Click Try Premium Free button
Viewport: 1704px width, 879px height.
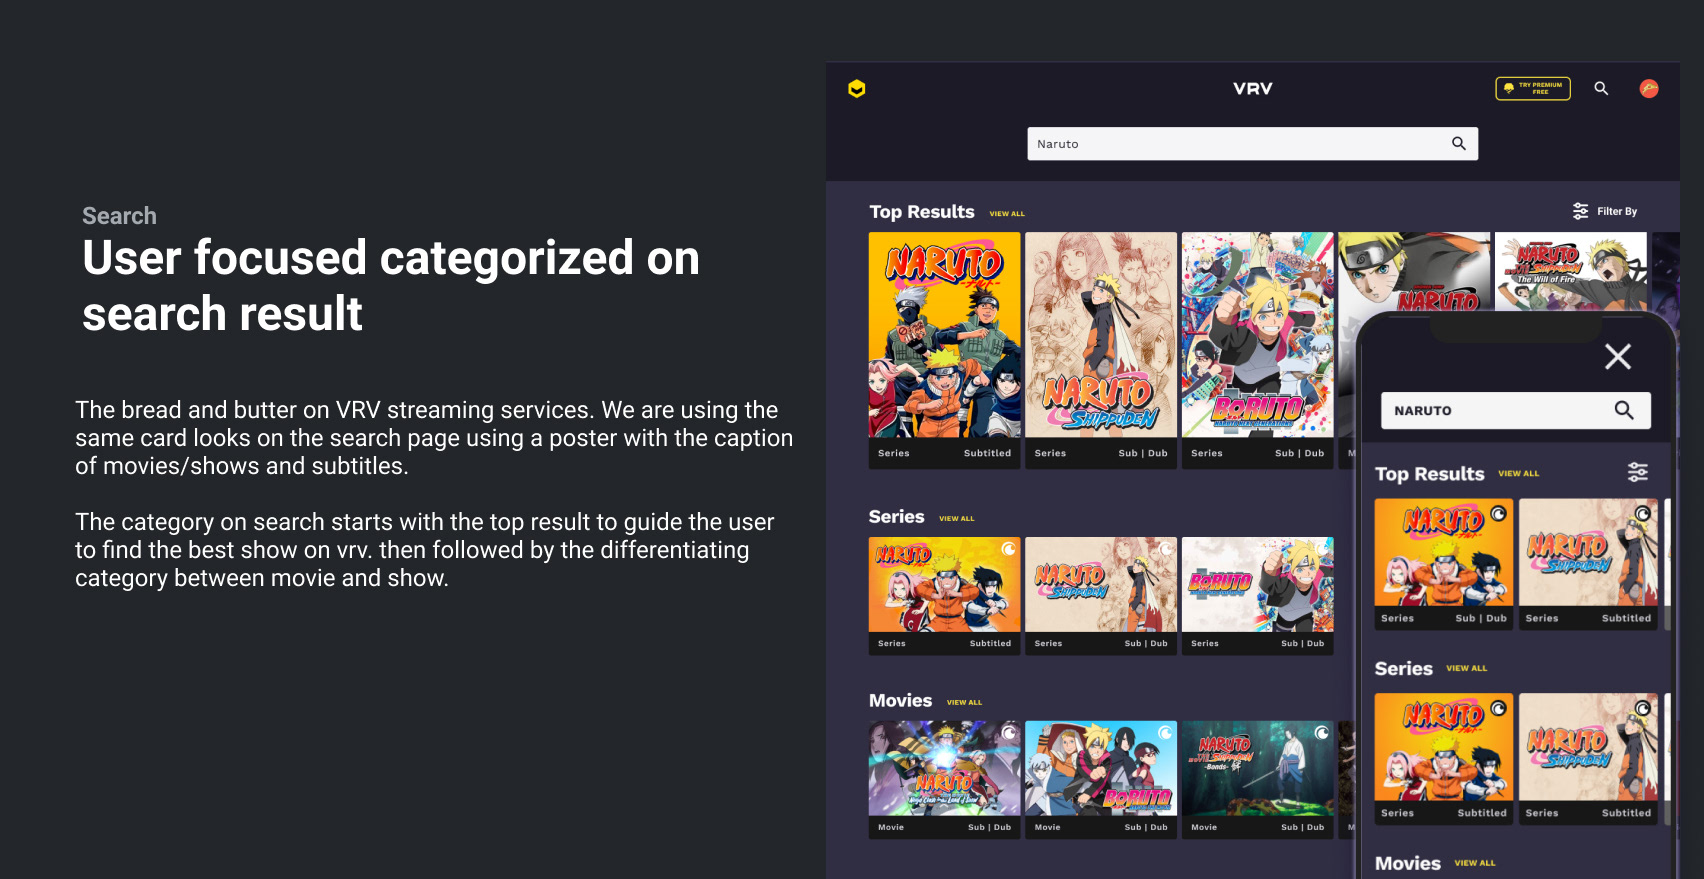pos(1533,88)
